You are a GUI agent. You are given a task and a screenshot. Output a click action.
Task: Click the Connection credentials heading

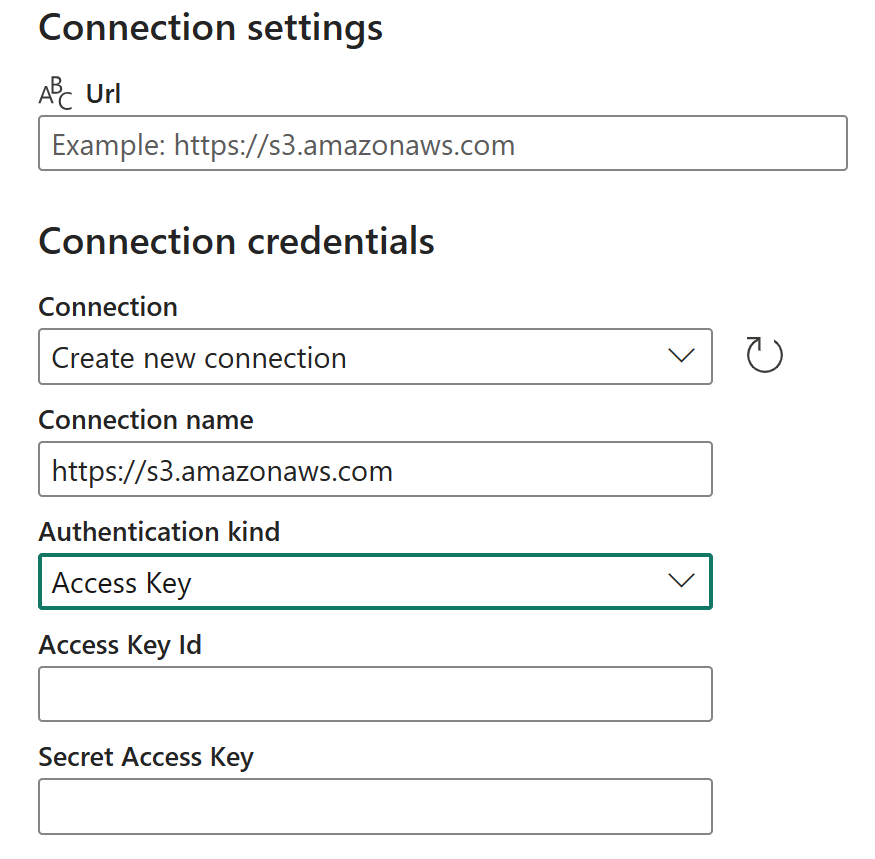point(236,242)
